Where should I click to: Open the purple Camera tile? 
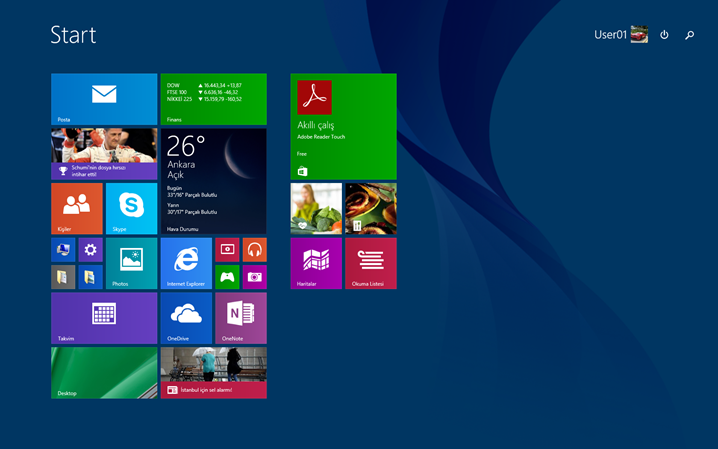pos(255,277)
